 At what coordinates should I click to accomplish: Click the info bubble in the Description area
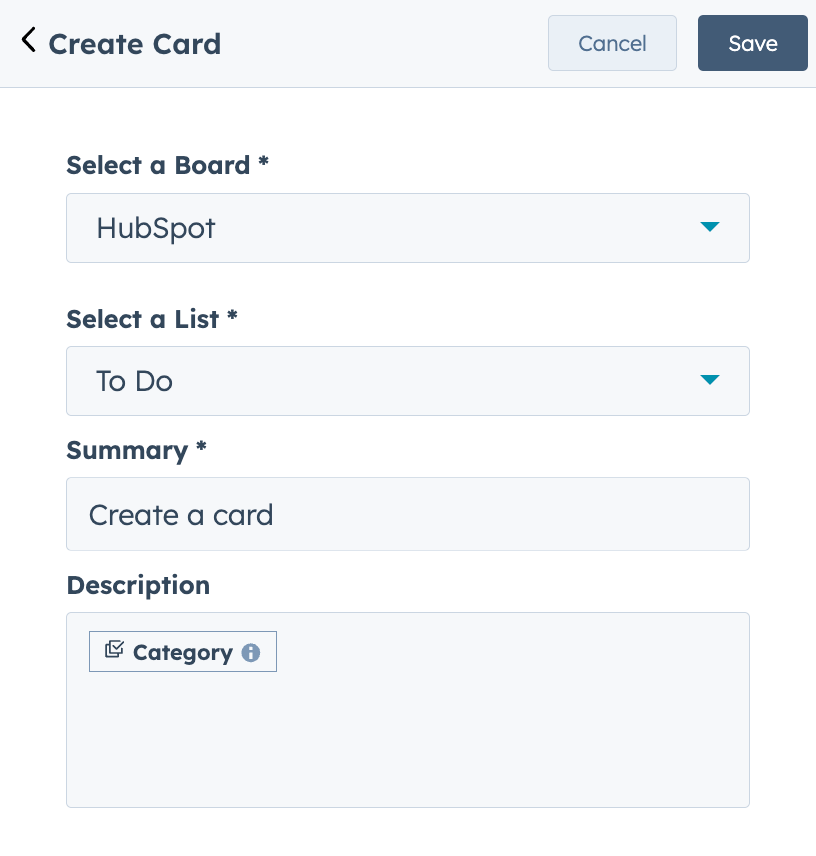(x=249, y=651)
